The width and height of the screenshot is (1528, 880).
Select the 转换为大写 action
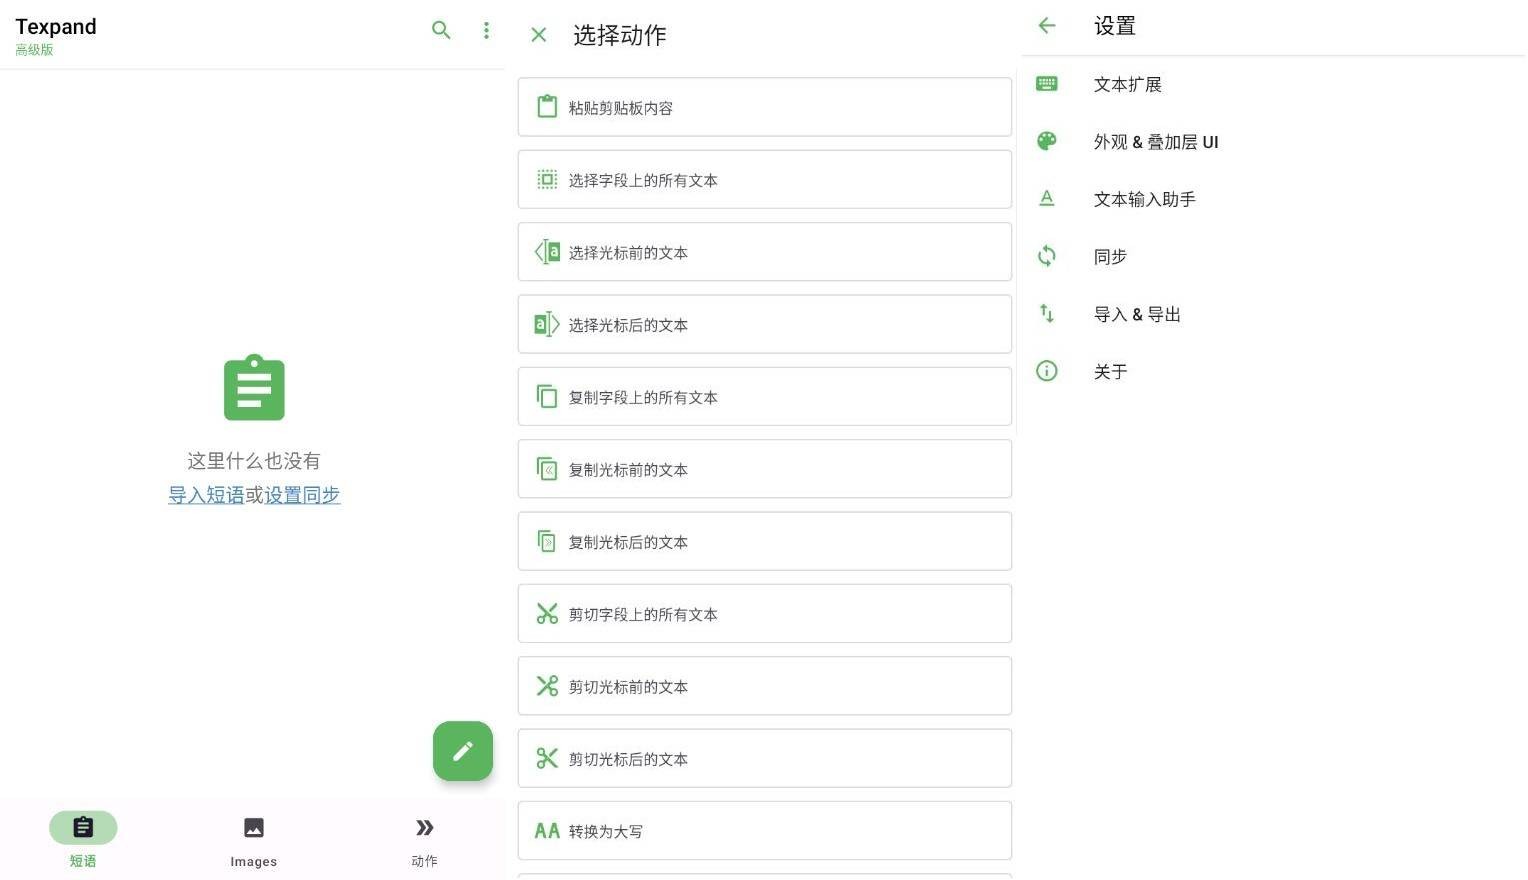pyautogui.click(x=764, y=831)
